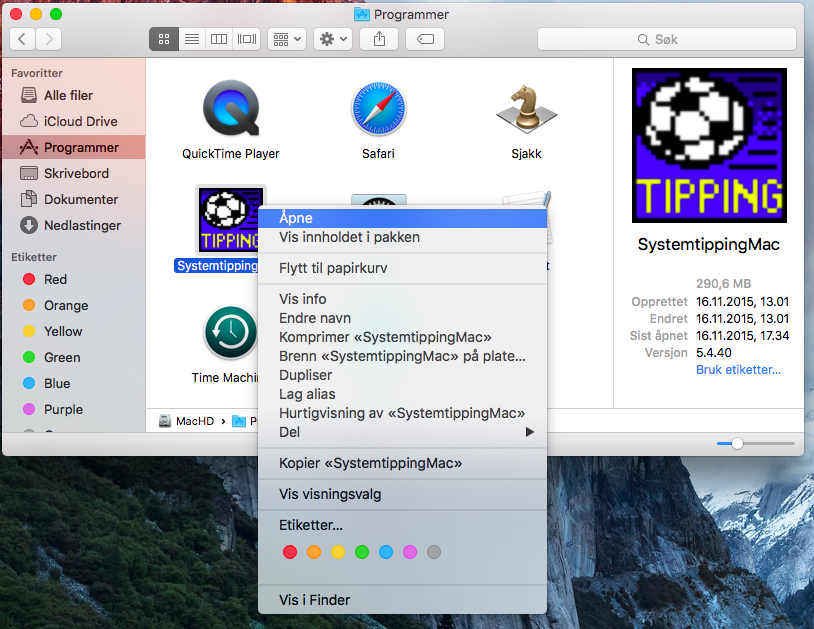Select Alle filer in sidebar
The image size is (814, 629).
73,95
